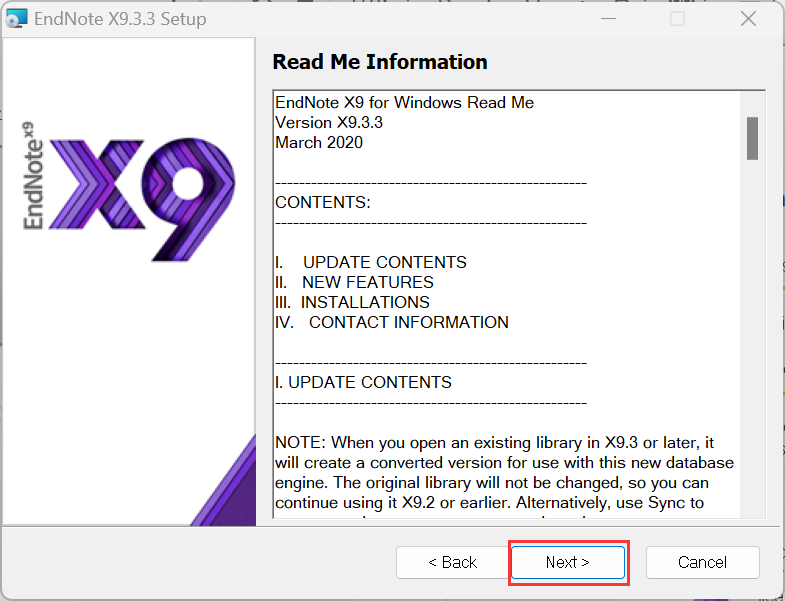Click the EndNote X9 logo image

coord(129,191)
